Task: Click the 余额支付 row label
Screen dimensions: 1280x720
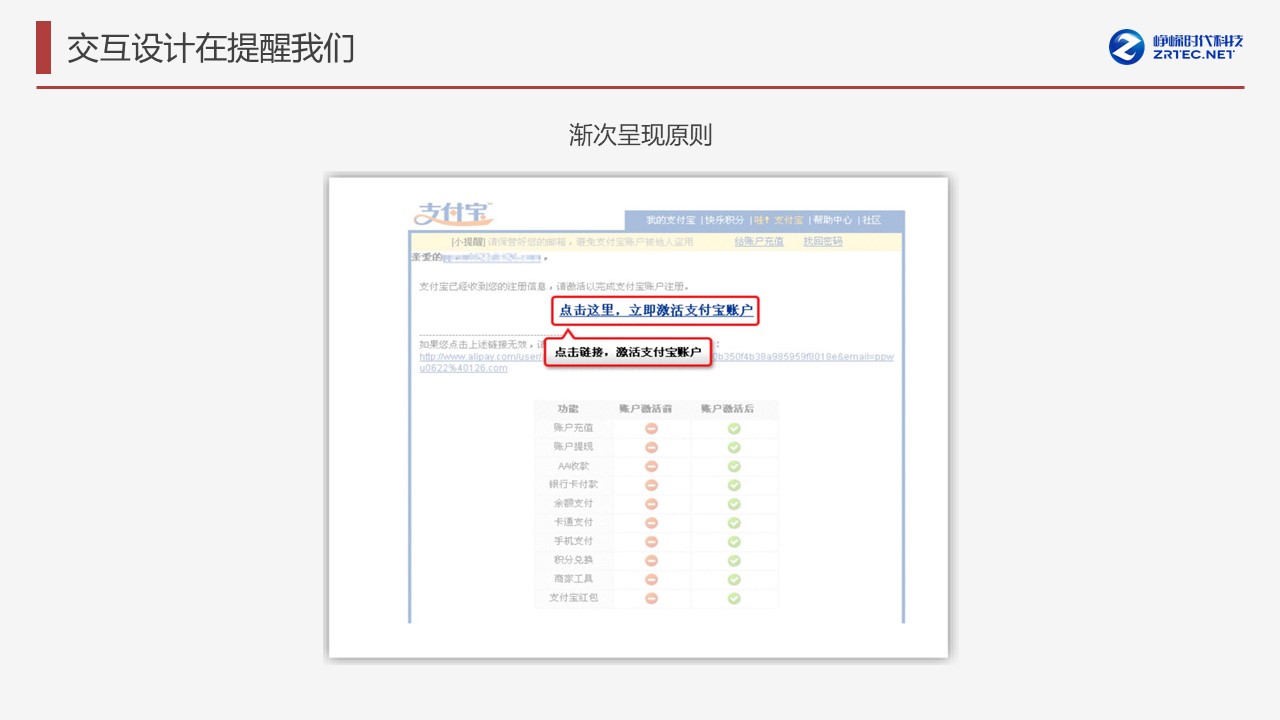Action: (573, 504)
